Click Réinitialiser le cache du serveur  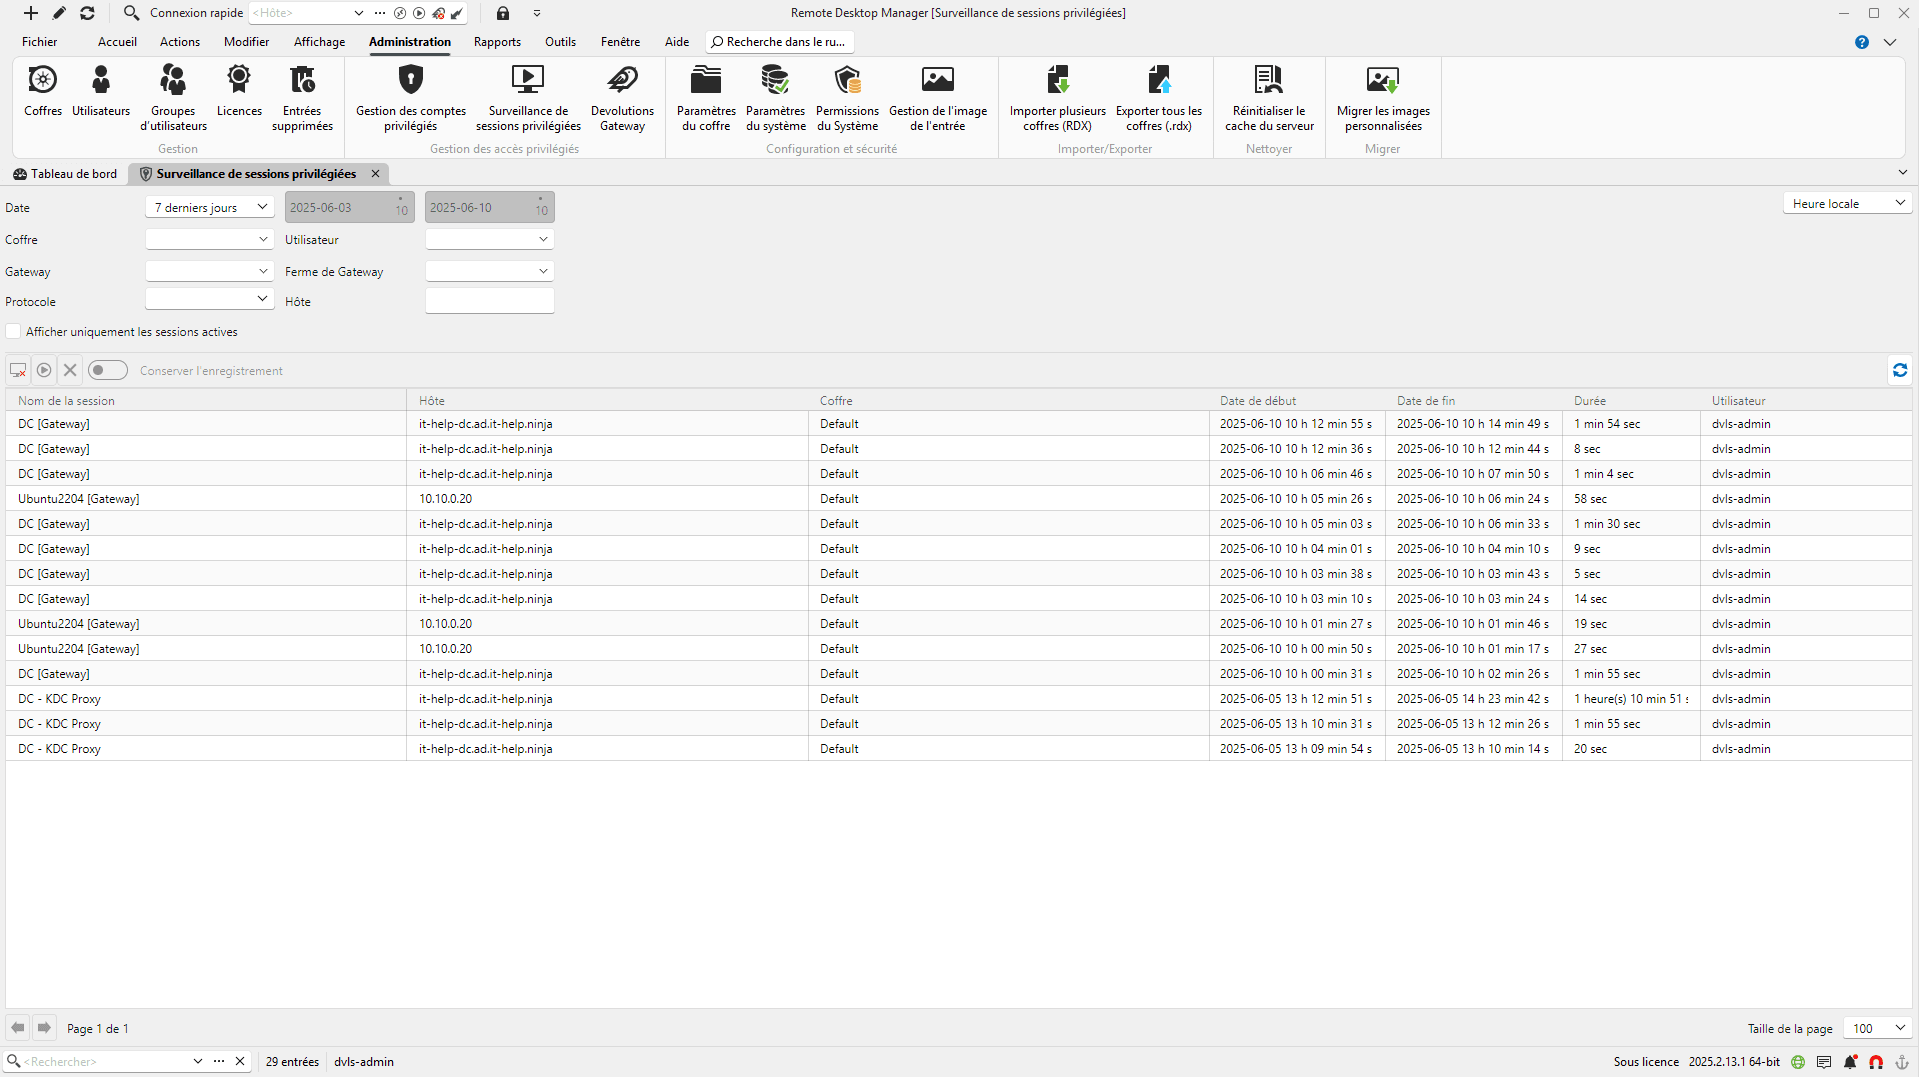point(1269,97)
